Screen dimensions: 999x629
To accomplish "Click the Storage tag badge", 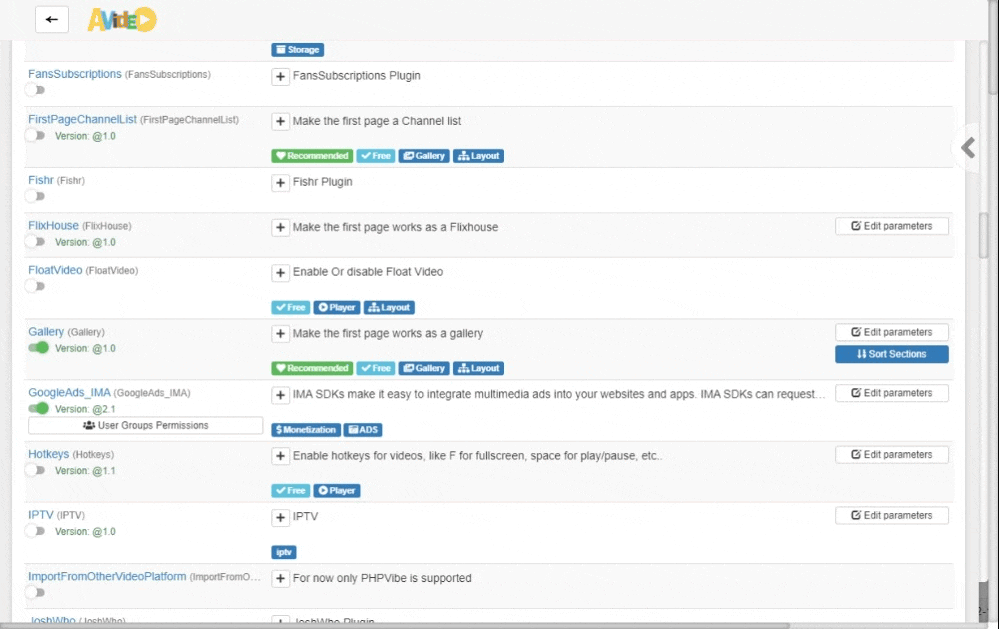I will (x=298, y=50).
